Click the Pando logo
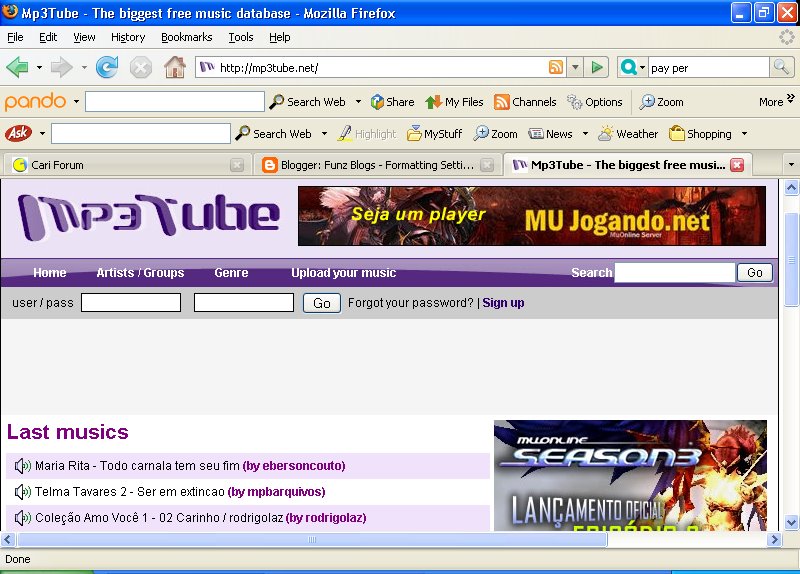Screen dimensions: 800x574 [x=35, y=102]
